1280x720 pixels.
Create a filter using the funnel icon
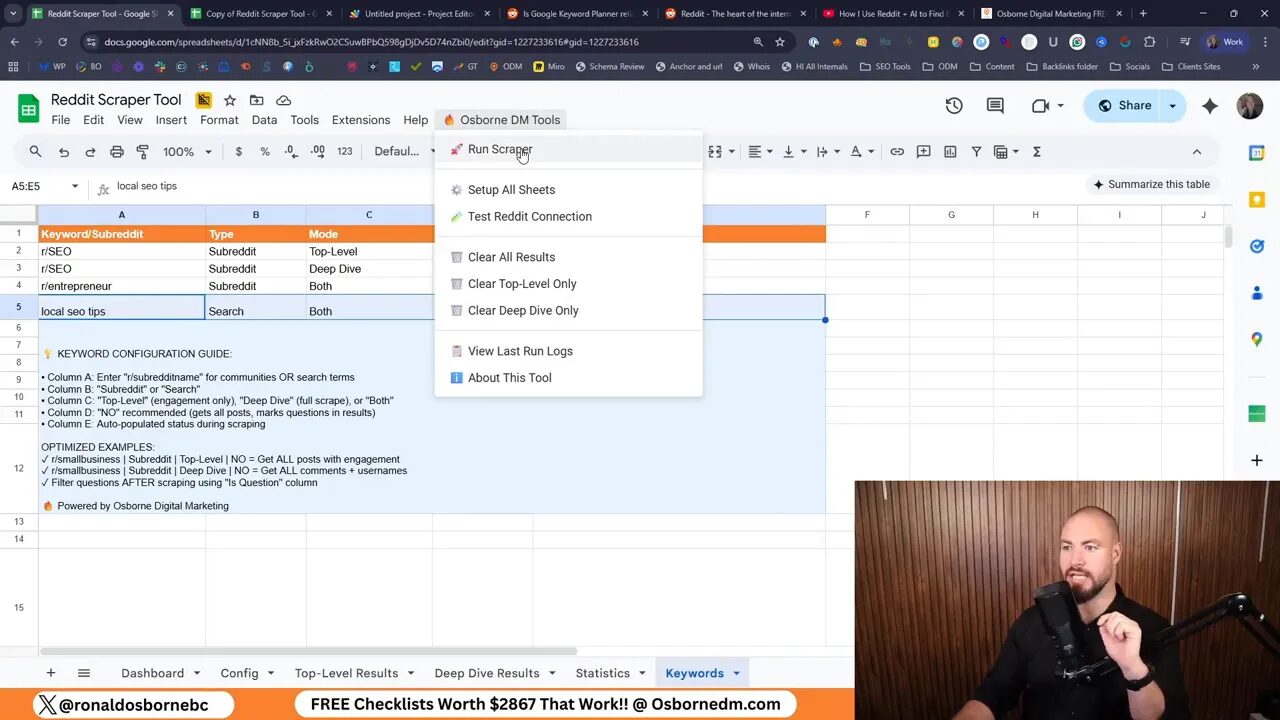[x=977, y=151]
